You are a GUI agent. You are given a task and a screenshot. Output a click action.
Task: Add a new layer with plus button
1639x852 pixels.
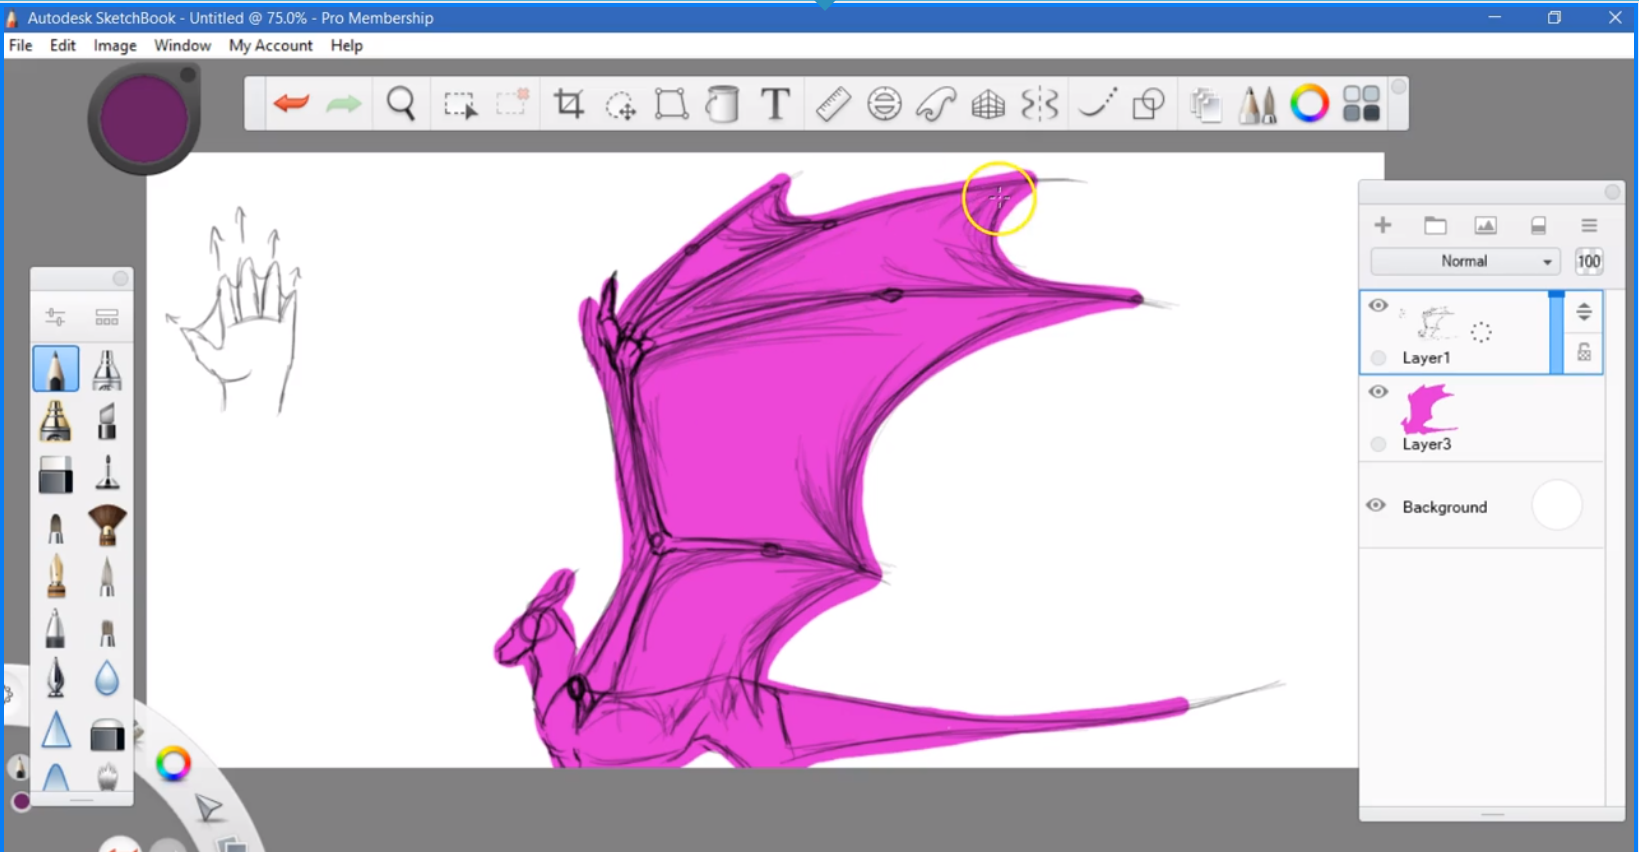(1383, 226)
